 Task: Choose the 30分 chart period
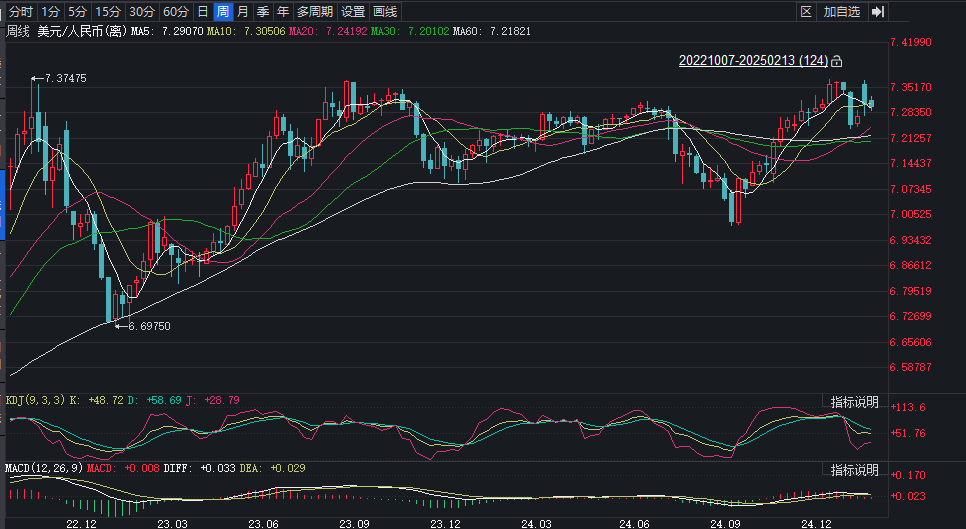click(142, 12)
